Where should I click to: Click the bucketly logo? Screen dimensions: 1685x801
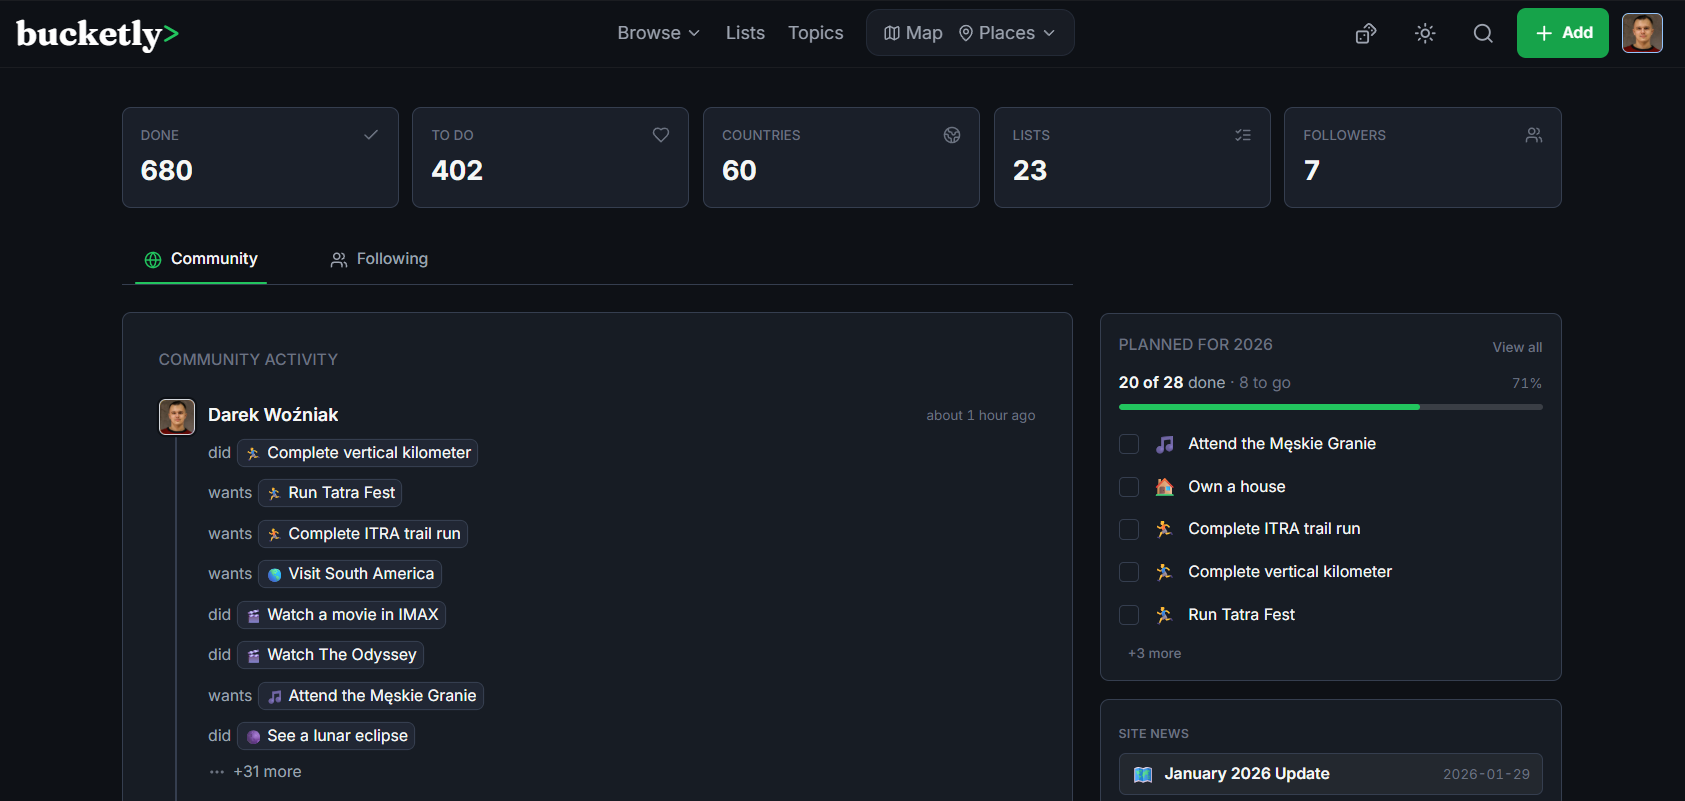tap(97, 34)
